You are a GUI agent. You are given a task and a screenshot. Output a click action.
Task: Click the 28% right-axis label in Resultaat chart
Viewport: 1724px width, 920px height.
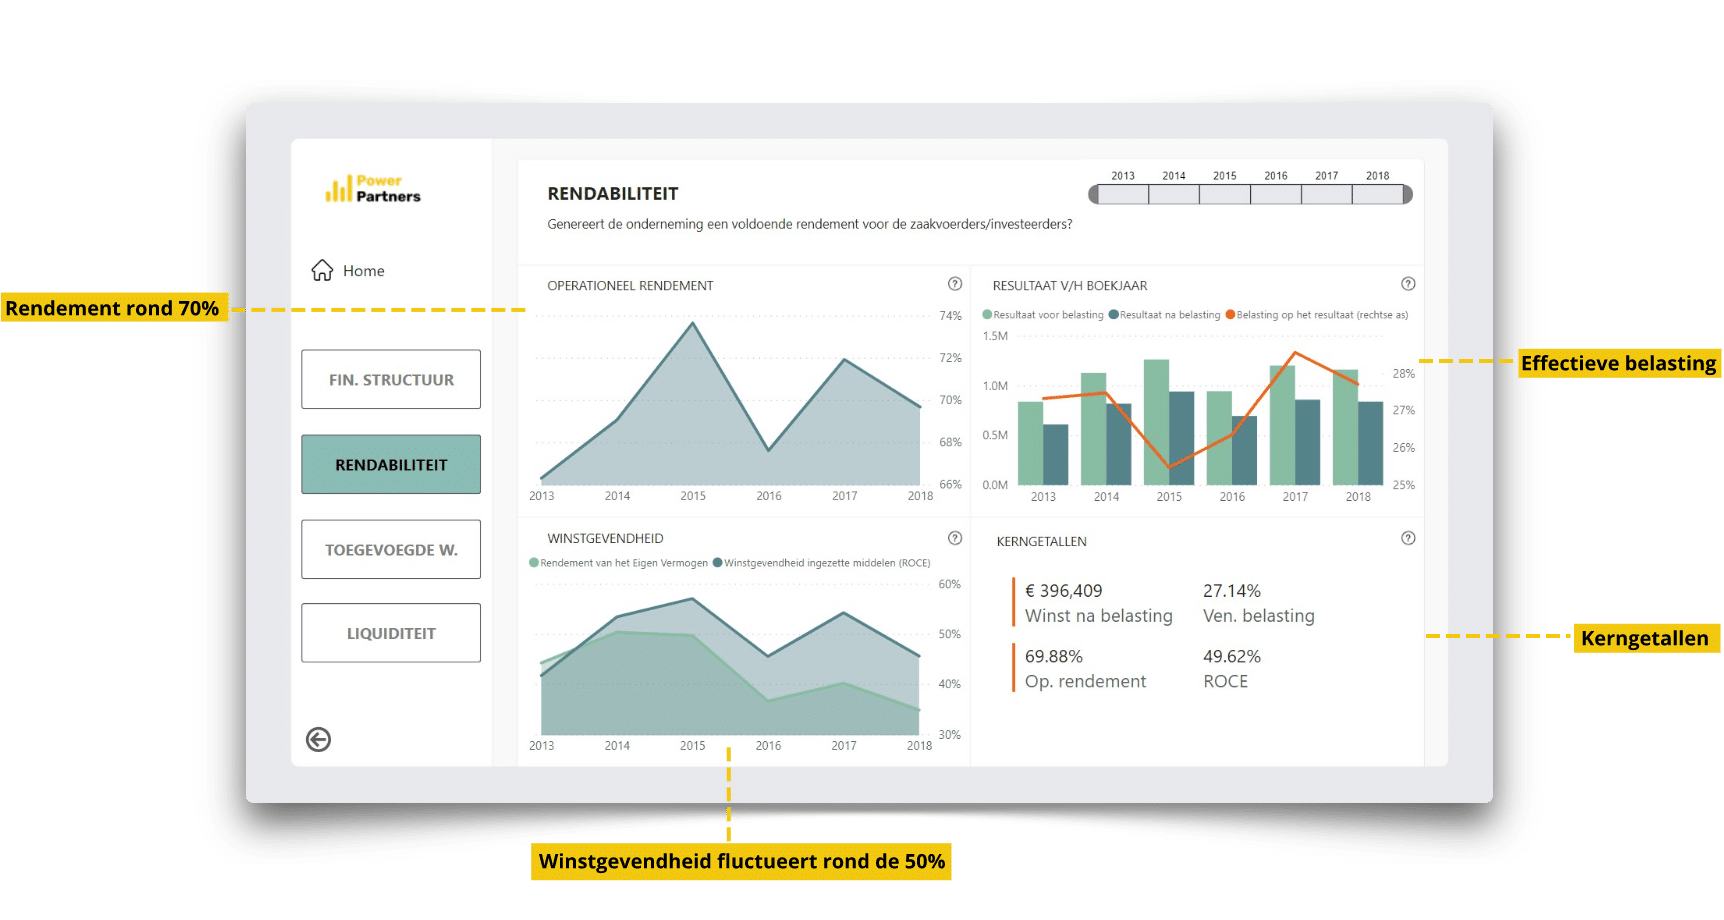(1404, 374)
